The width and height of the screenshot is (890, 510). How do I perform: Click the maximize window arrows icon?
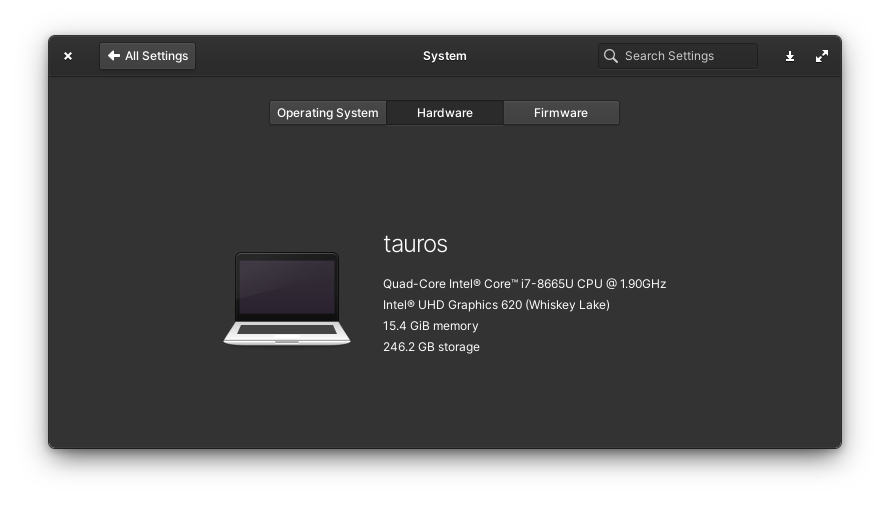click(x=822, y=56)
